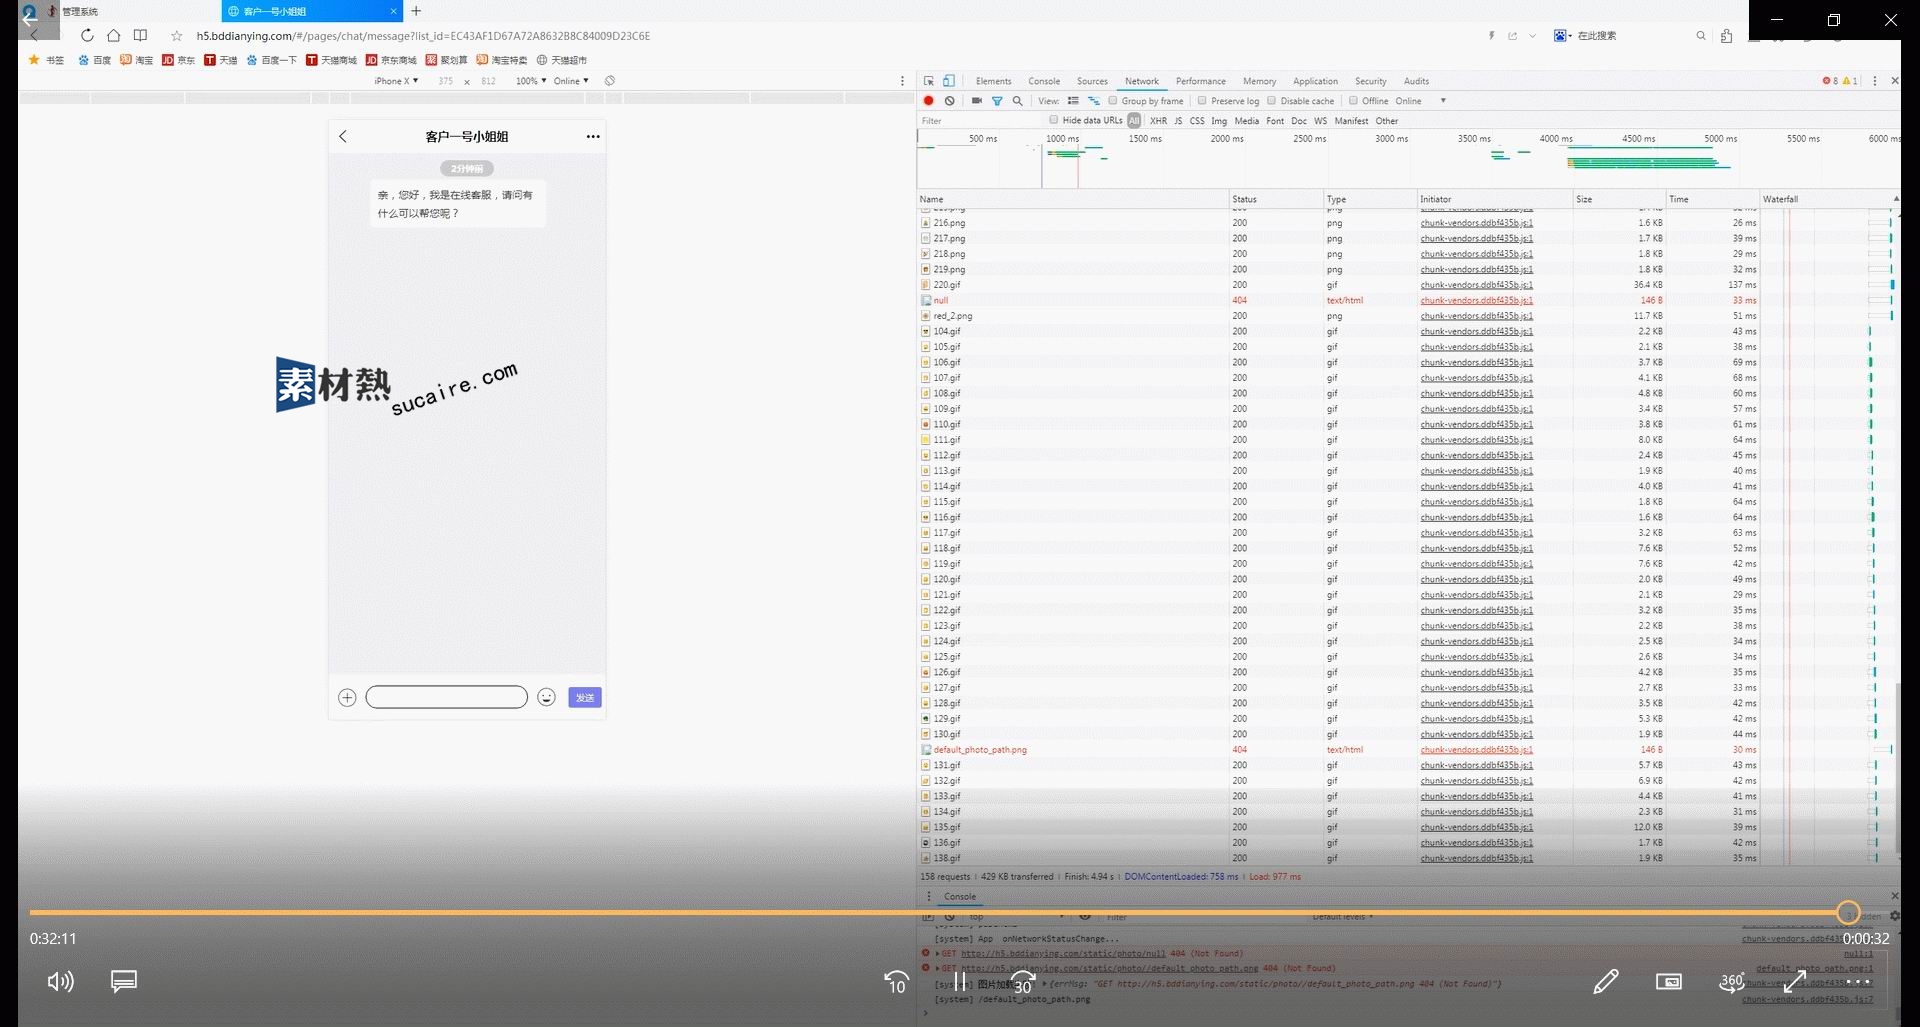The width and height of the screenshot is (1920, 1027).
Task: Click the video progress scrubber handle
Action: point(1848,912)
